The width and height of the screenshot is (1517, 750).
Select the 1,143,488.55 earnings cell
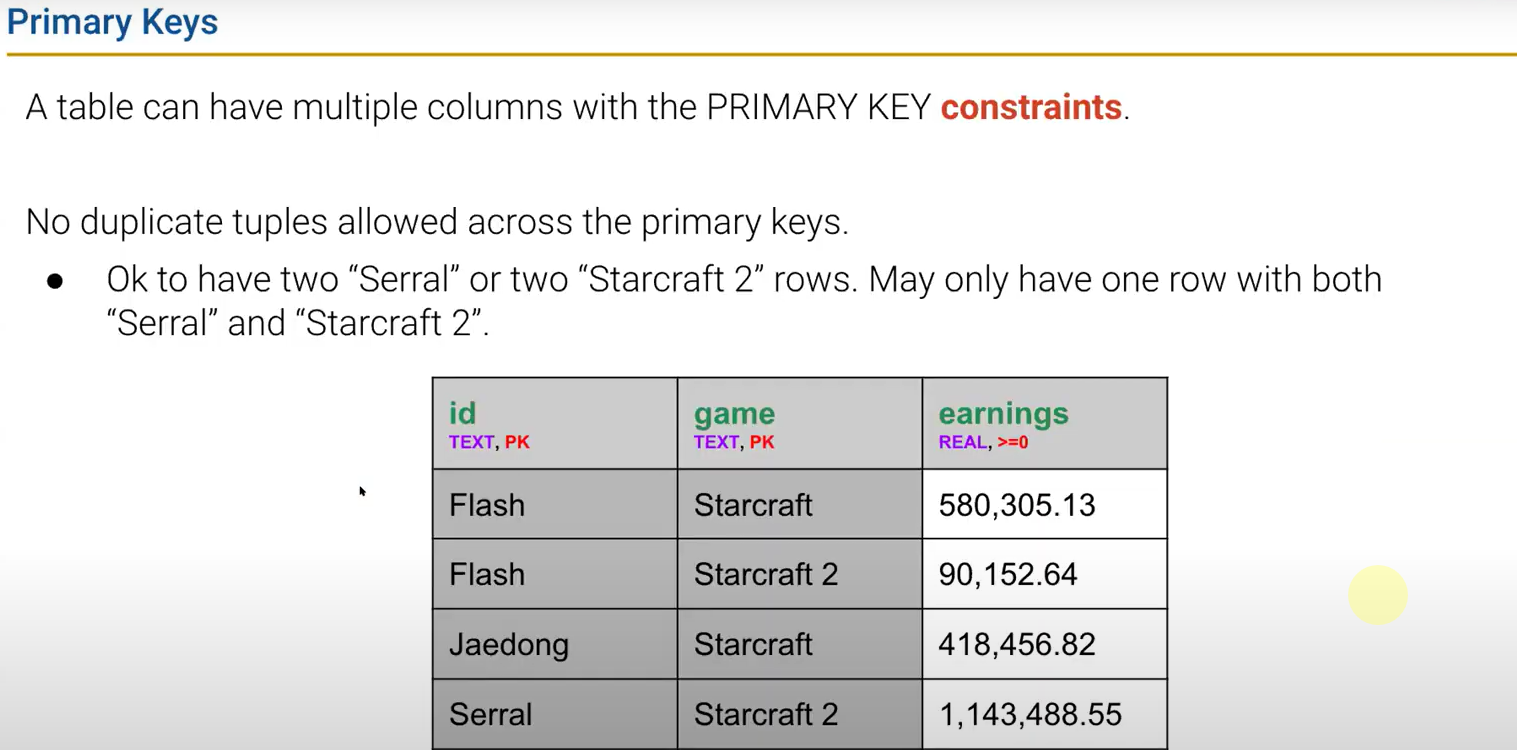tap(1029, 714)
